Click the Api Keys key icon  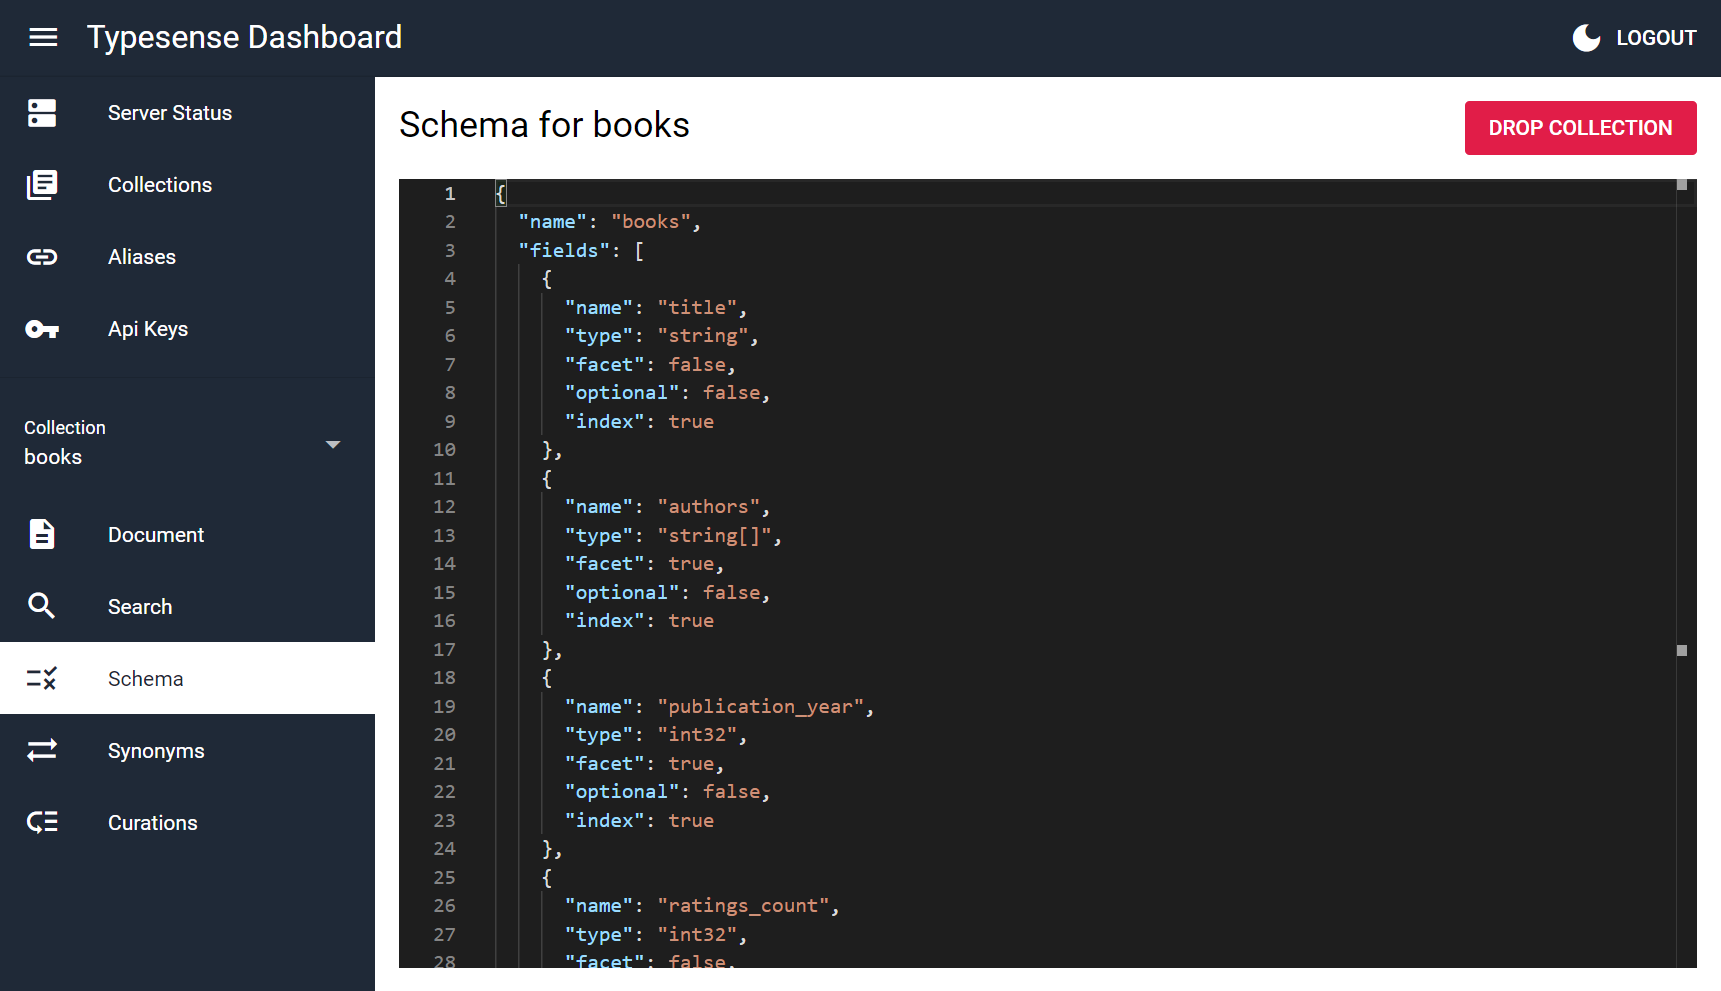[42, 329]
